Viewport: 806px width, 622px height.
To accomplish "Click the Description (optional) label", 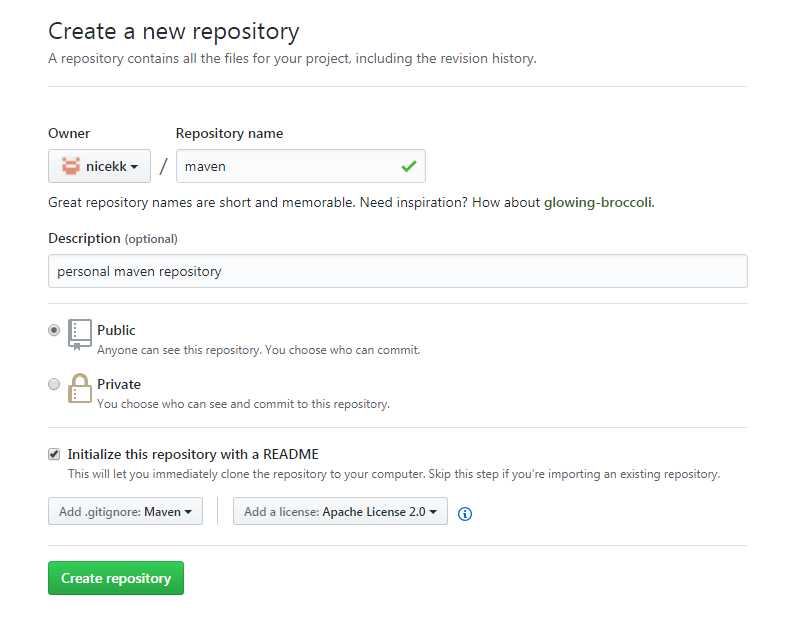I will coord(113,239).
